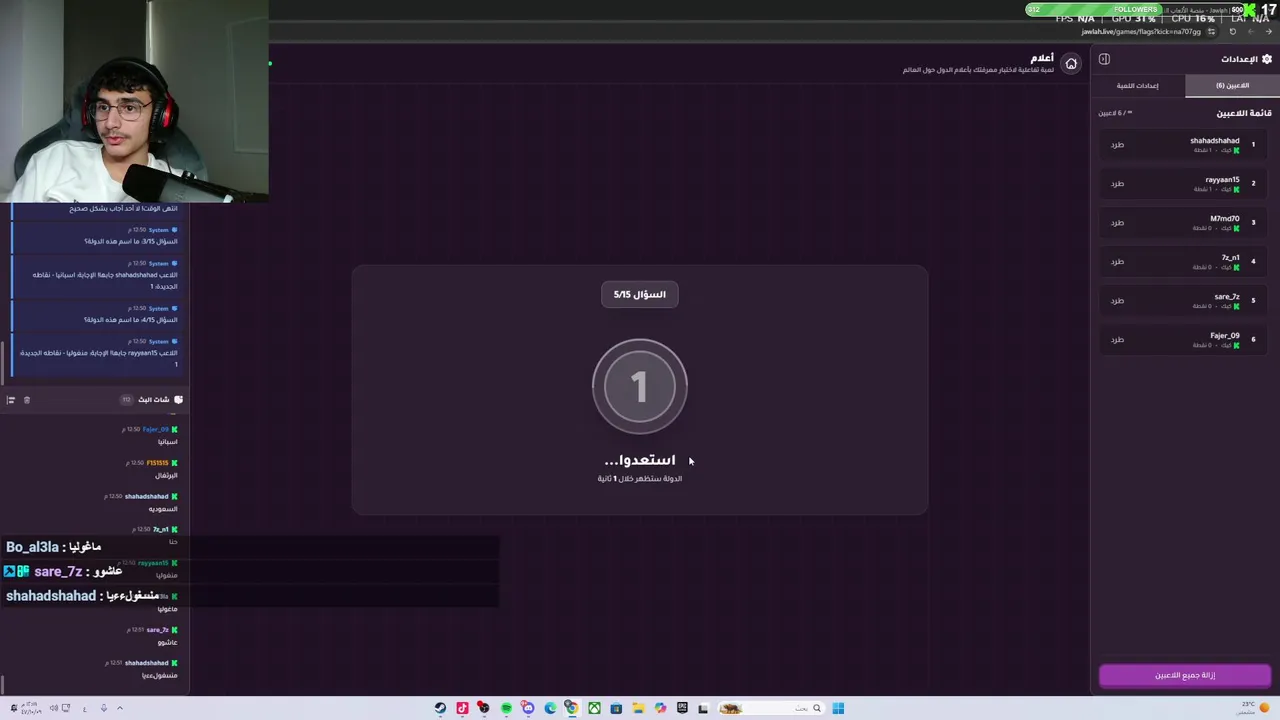Click the Kick badge icon under Fajer_09

1237,345
